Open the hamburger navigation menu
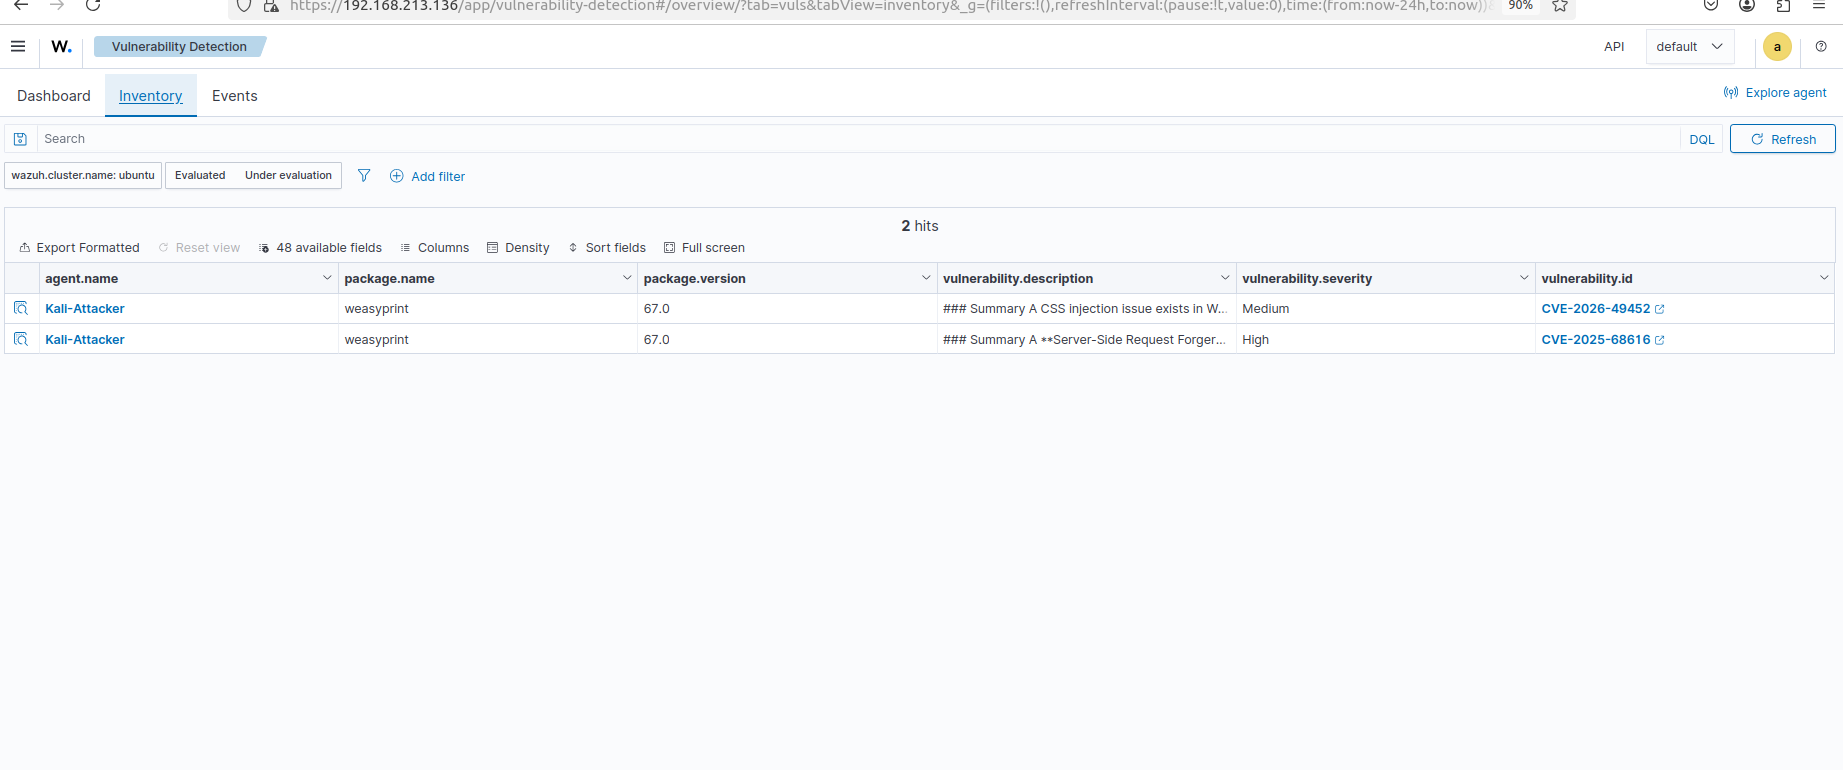Image resolution: width=1843 pixels, height=770 pixels. (18, 46)
